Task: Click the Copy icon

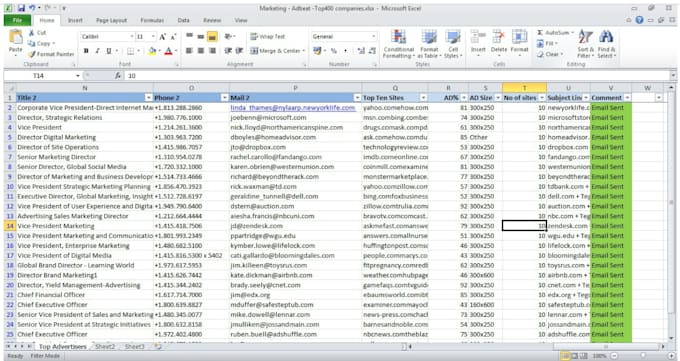Action: point(32,43)
